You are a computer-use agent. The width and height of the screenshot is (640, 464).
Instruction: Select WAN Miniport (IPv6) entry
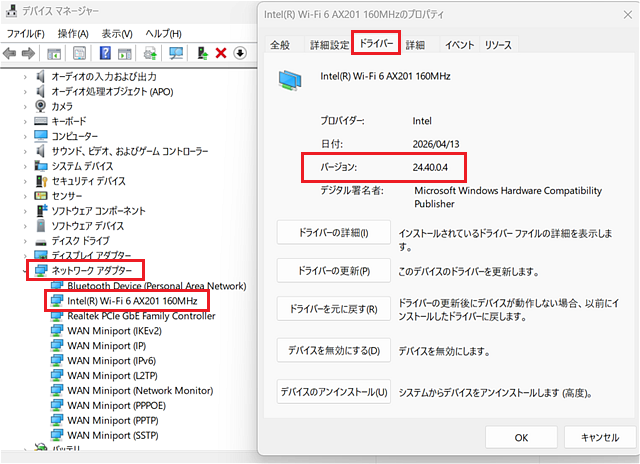tap(111, 361)
